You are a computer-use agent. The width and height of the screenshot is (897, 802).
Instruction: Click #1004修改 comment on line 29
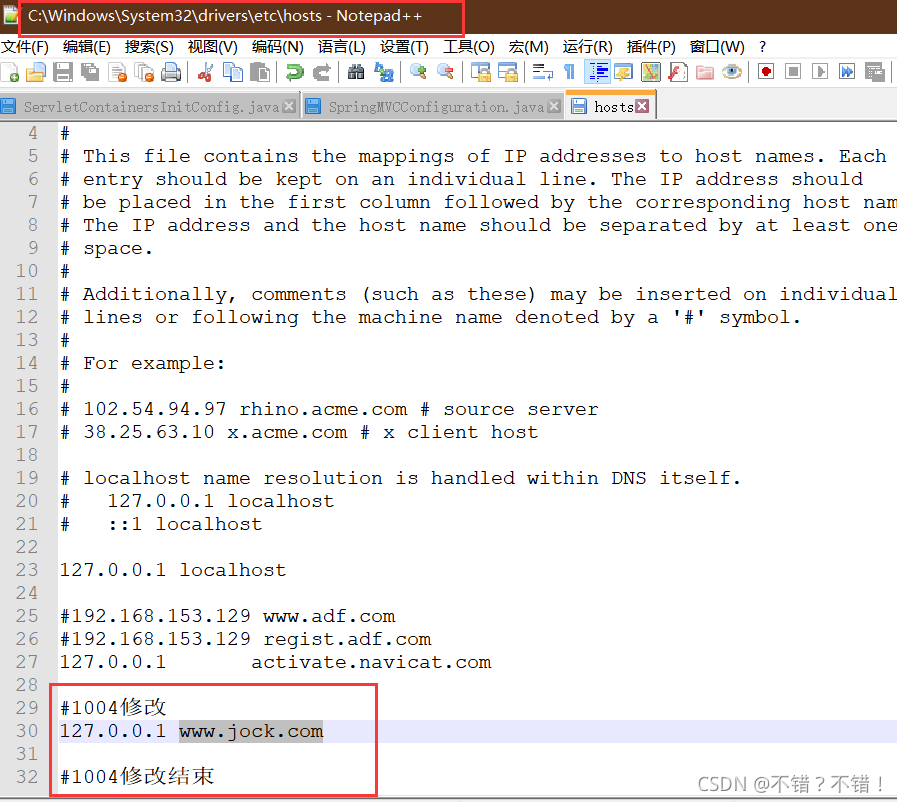click(x=113, y=708)
